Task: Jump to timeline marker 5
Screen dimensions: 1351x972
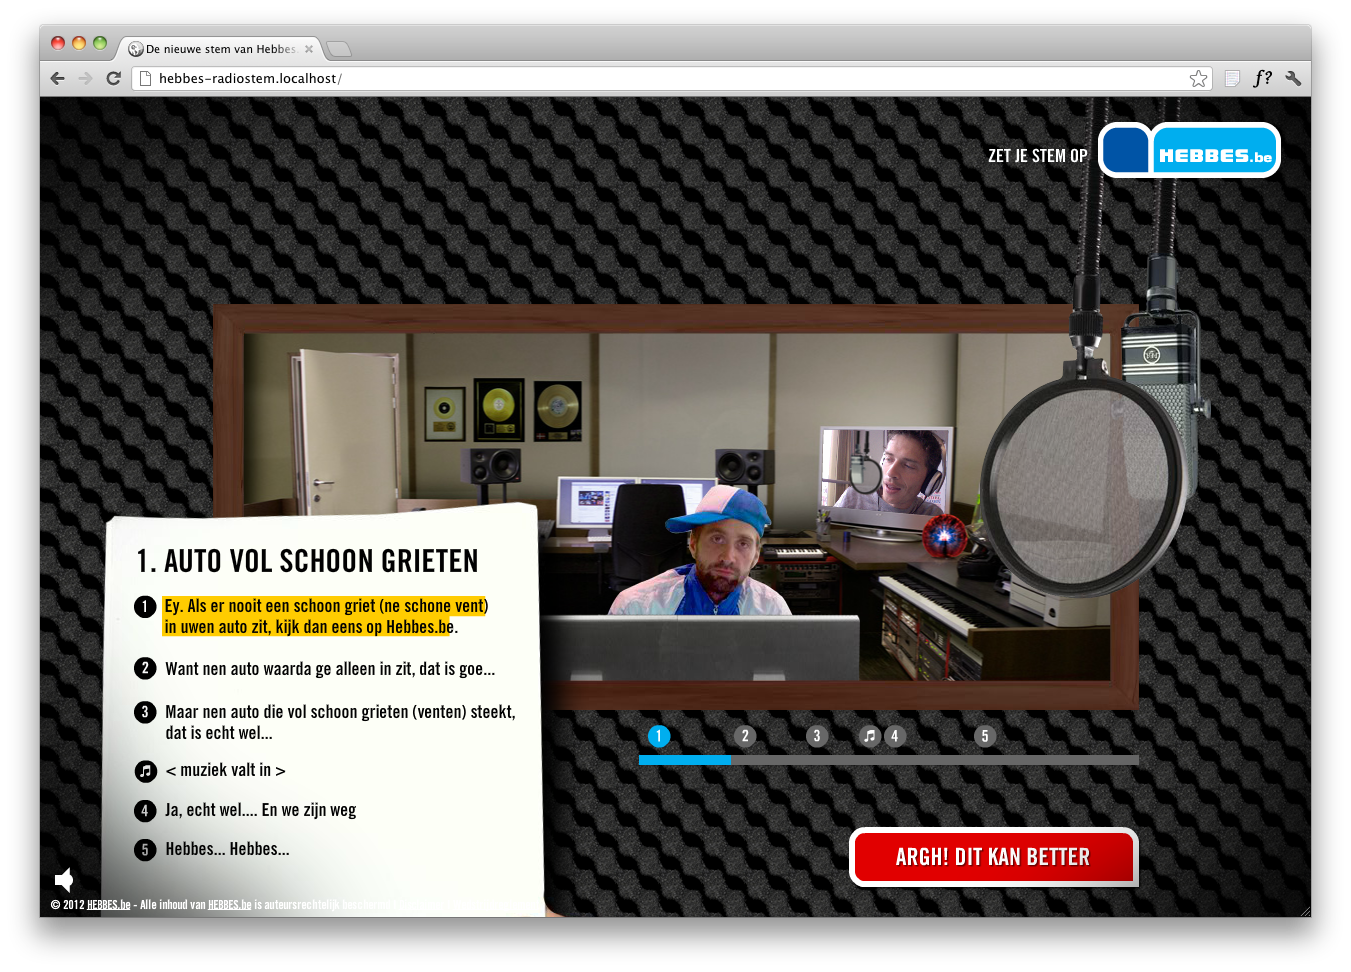Action: point(985,736)
